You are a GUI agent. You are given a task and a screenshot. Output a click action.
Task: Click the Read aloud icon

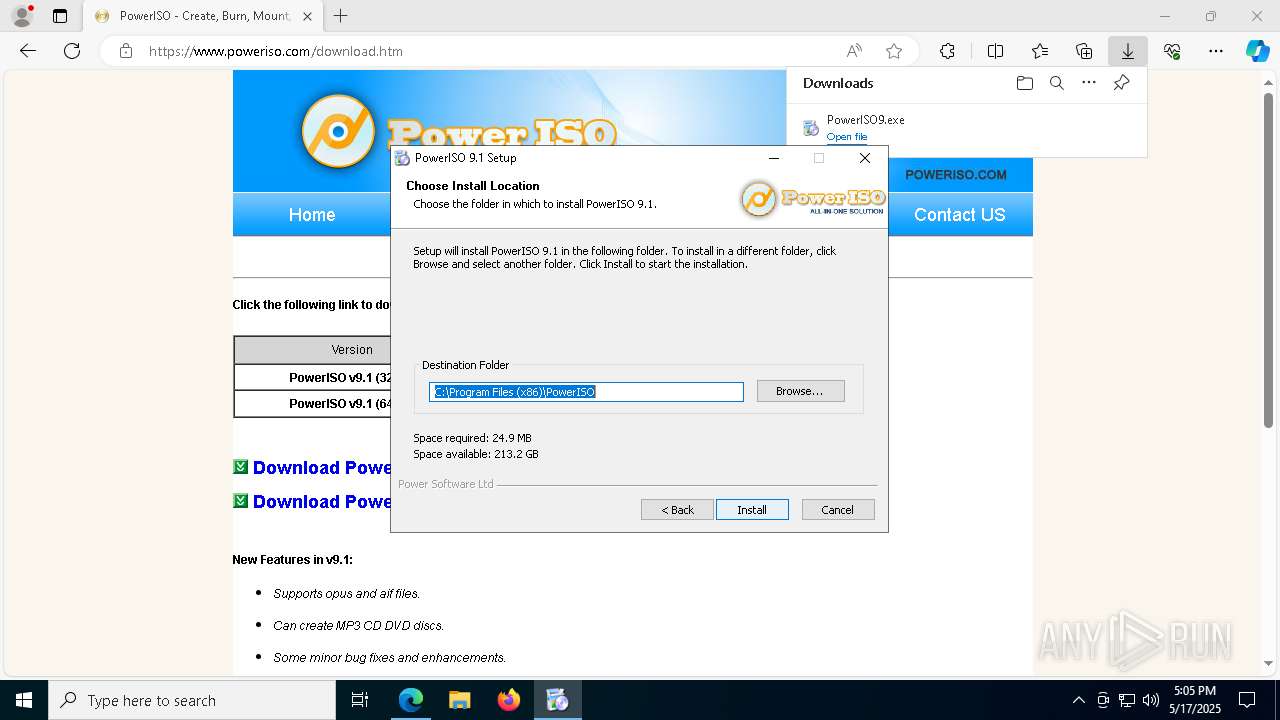854,51
